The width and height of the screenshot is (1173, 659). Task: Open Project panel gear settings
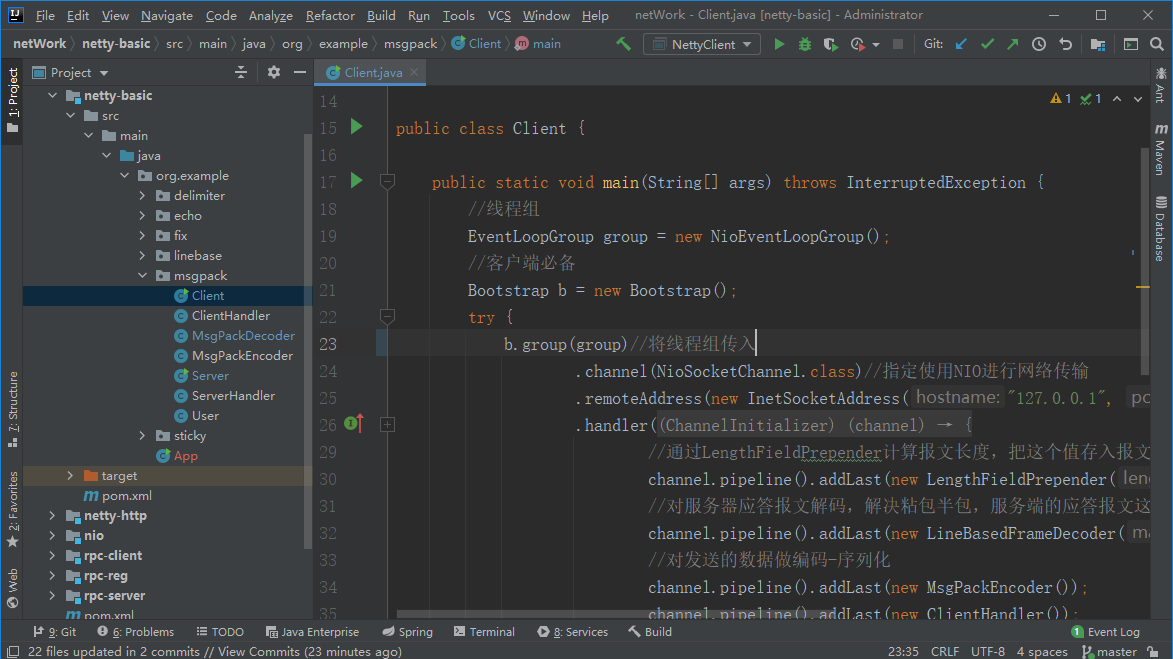pyautogui.click(x=274, y=72)
